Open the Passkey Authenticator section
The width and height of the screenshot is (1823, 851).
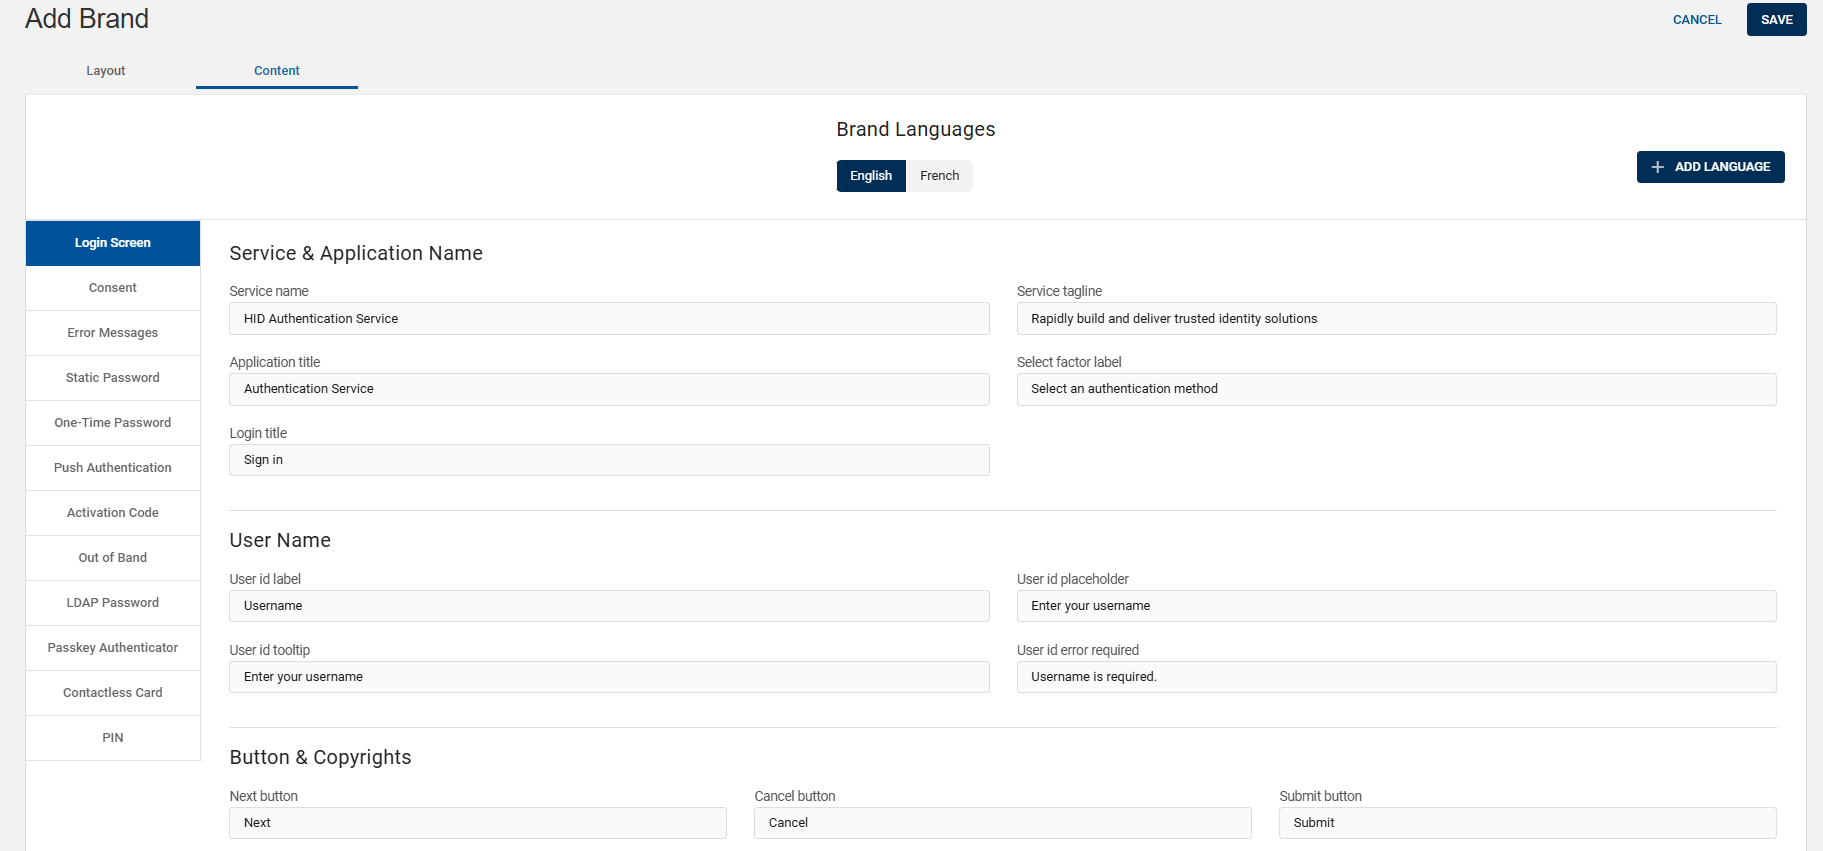tap(113, 648)
